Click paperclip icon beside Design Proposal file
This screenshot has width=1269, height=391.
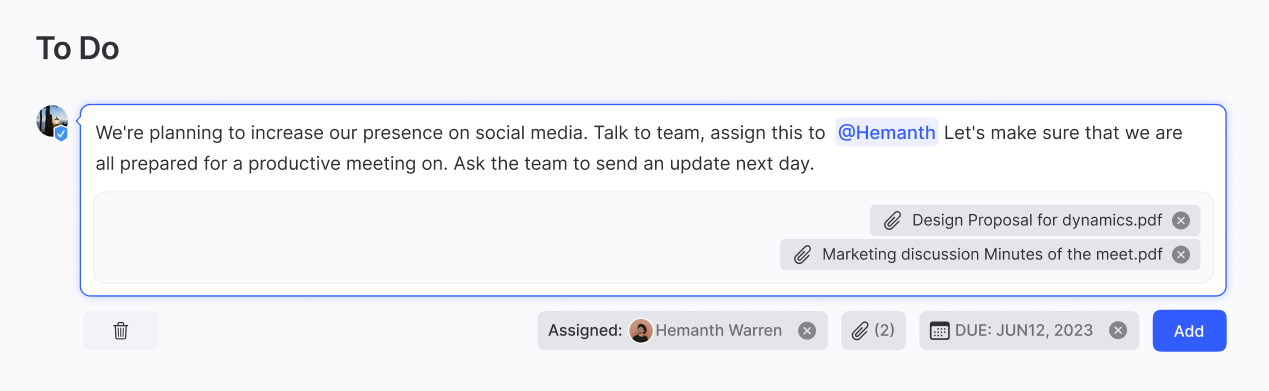click(893, 220)
